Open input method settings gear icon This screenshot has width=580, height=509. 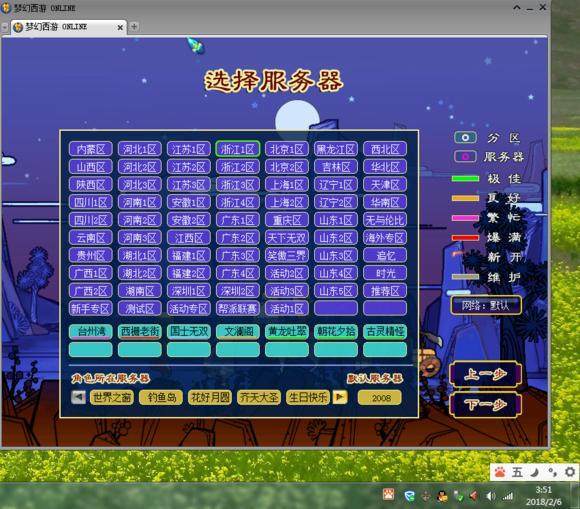coord(570,472)
